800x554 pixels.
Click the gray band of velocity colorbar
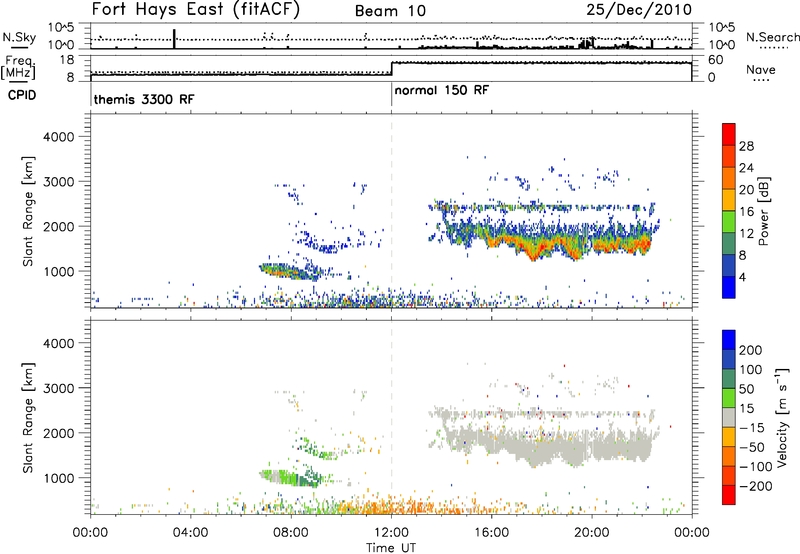729,418
